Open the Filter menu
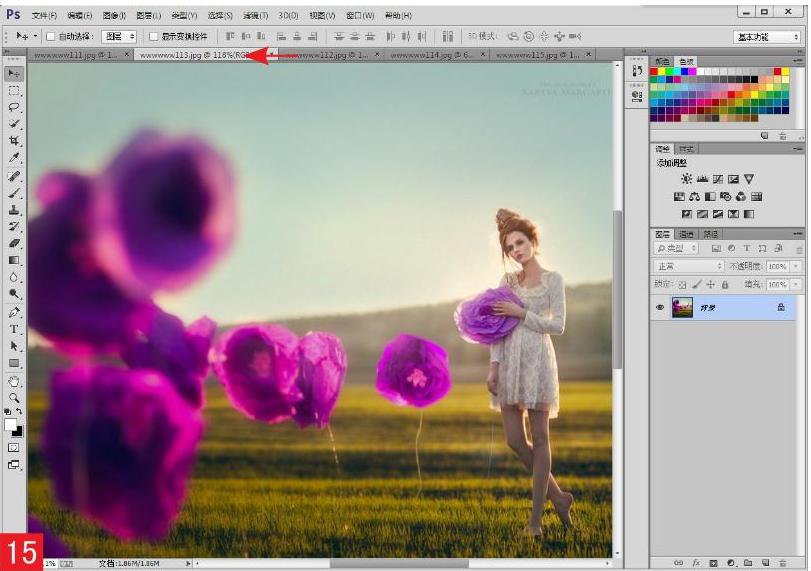The width and height of the screenshot is (811, 571). tap(256, 16)
